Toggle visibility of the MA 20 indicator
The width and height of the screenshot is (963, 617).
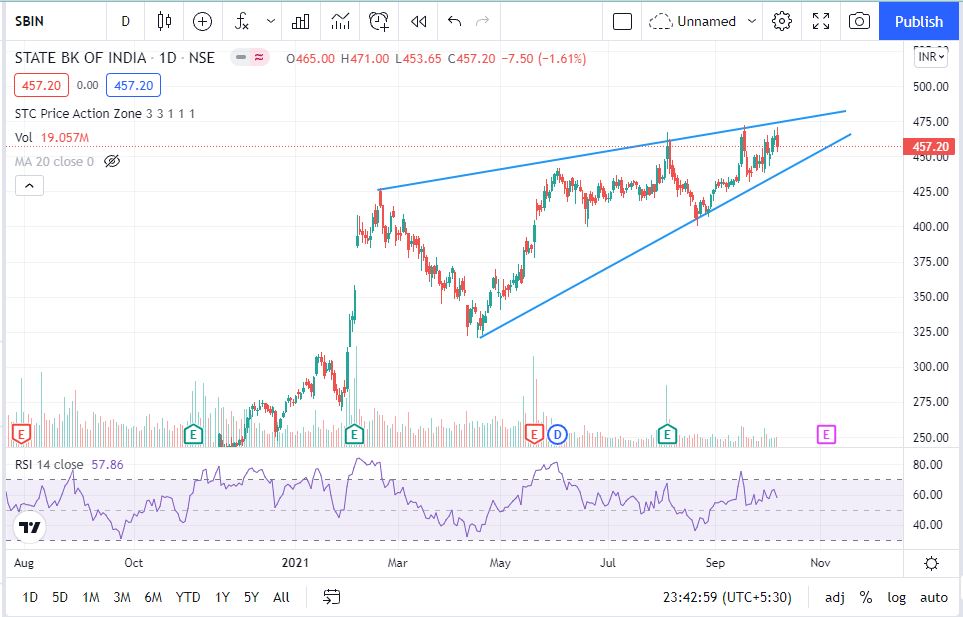[x=112, y=161]
